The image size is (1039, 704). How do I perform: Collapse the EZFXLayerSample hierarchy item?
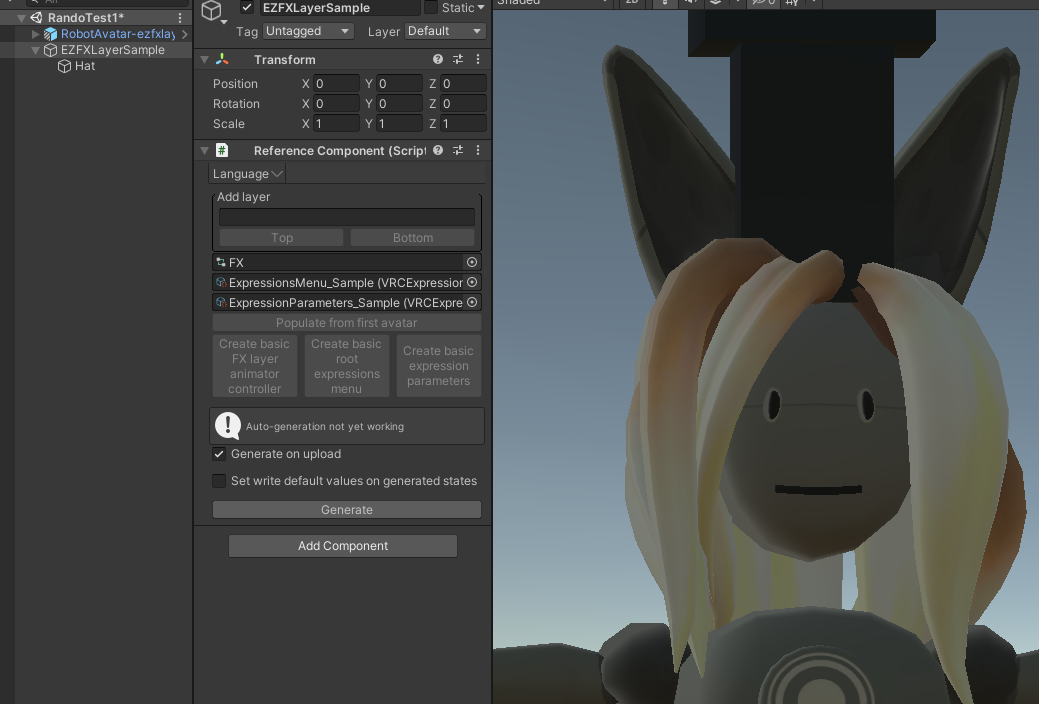click(36, 50)
